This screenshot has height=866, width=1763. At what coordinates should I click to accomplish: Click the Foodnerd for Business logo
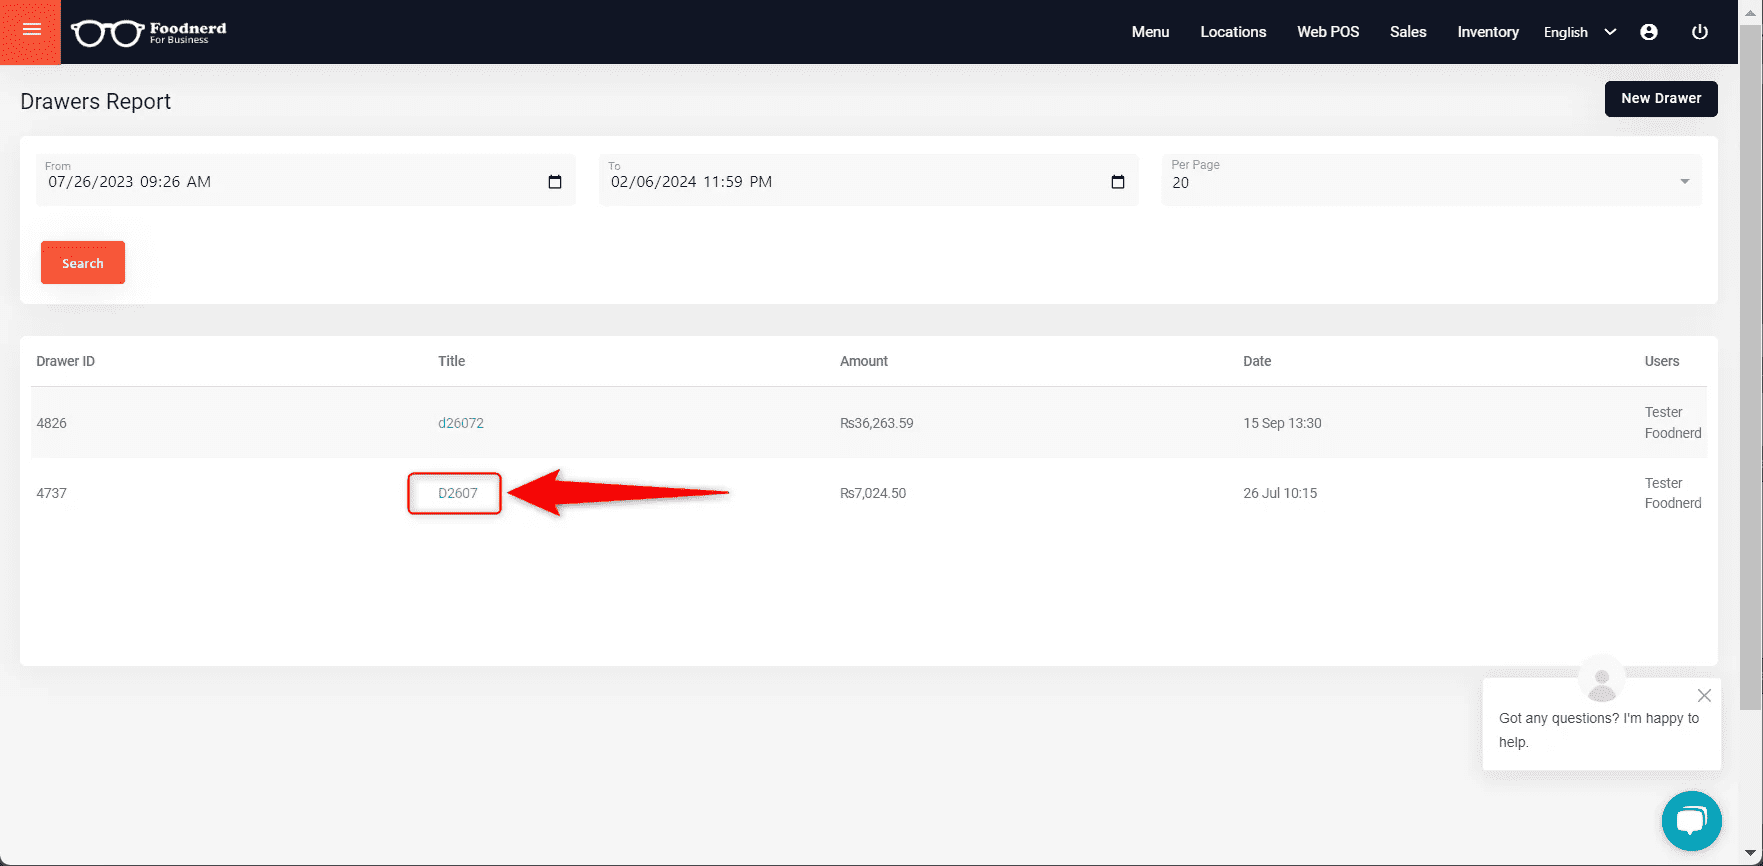(149, 32)
